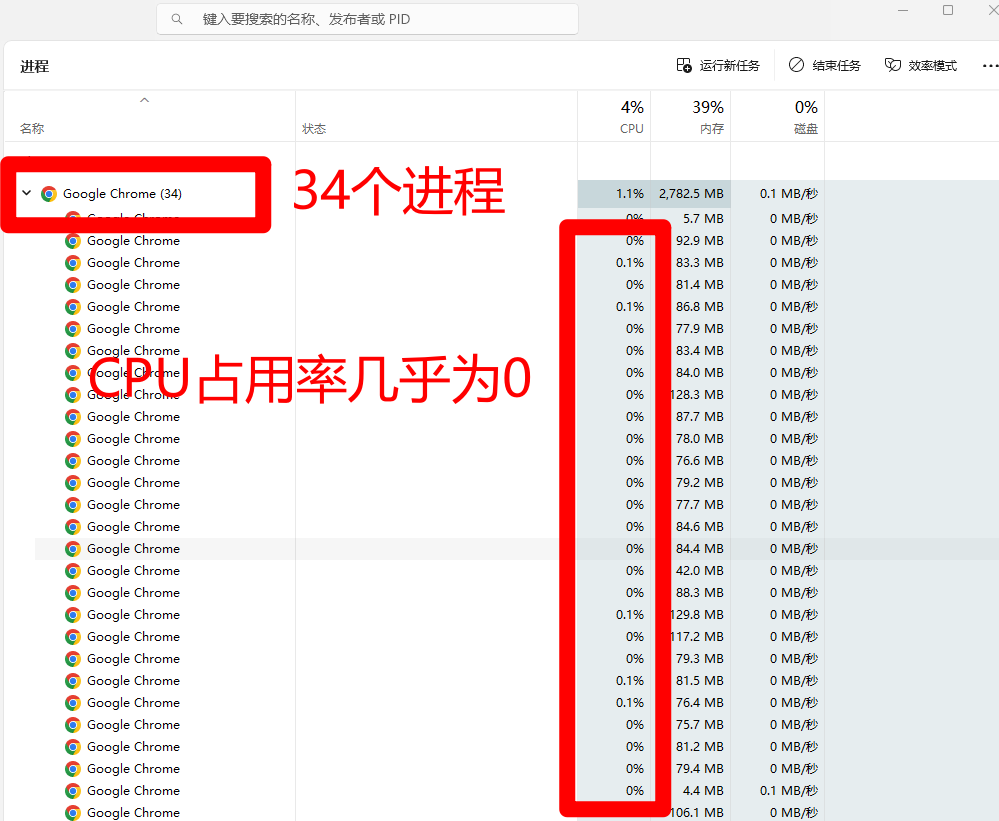Select the Google Chrome name in the 75.7 MB row
The width and height of the screenshot is (999, 821).
[x=133, y=725]
